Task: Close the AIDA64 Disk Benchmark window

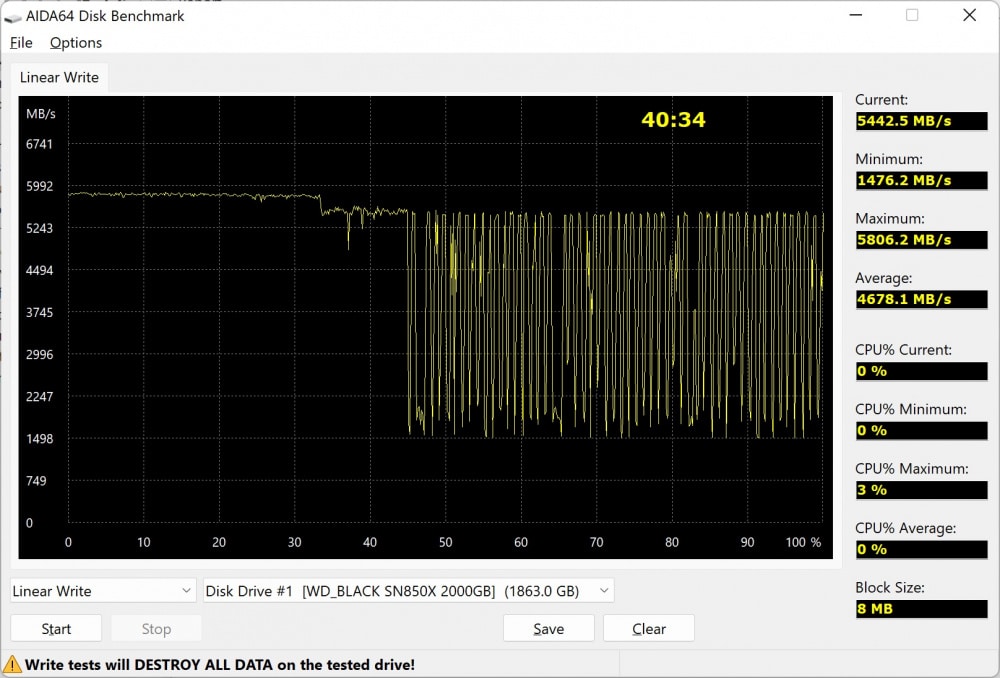Action: pos(969,15)
